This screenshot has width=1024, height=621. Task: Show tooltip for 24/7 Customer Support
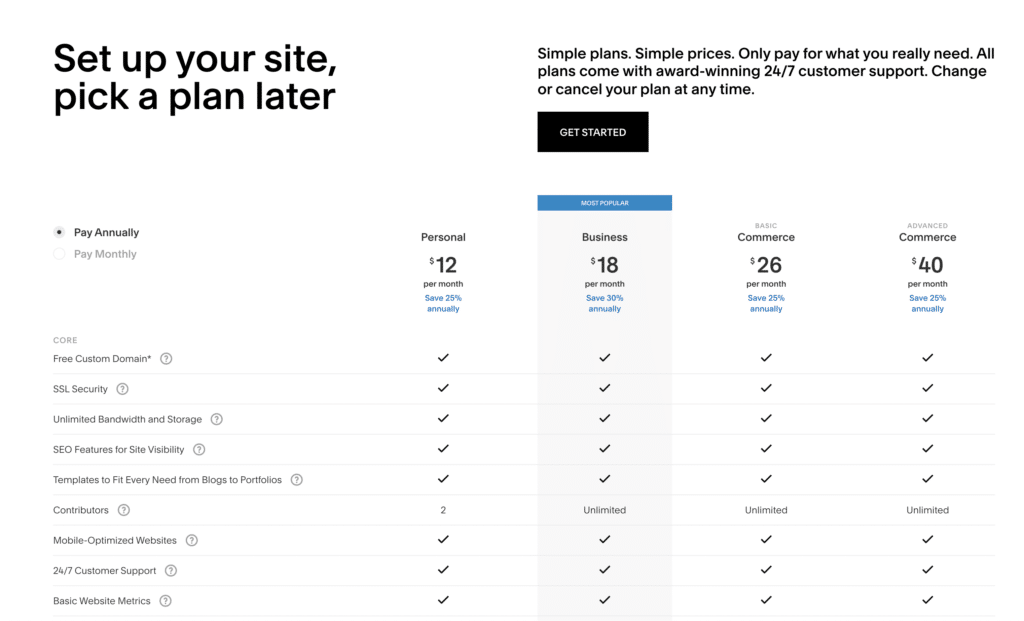click(171, 571)
